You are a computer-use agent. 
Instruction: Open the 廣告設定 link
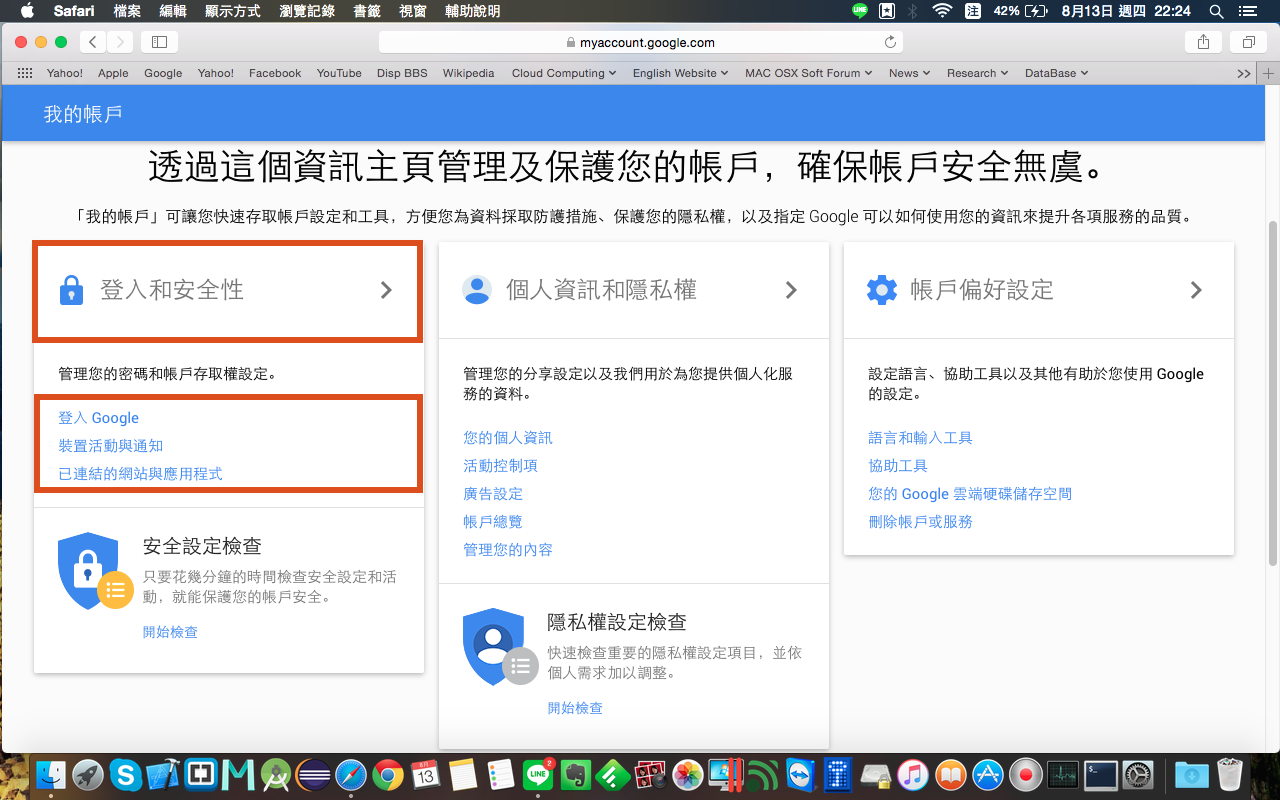[x=493, y=494]
